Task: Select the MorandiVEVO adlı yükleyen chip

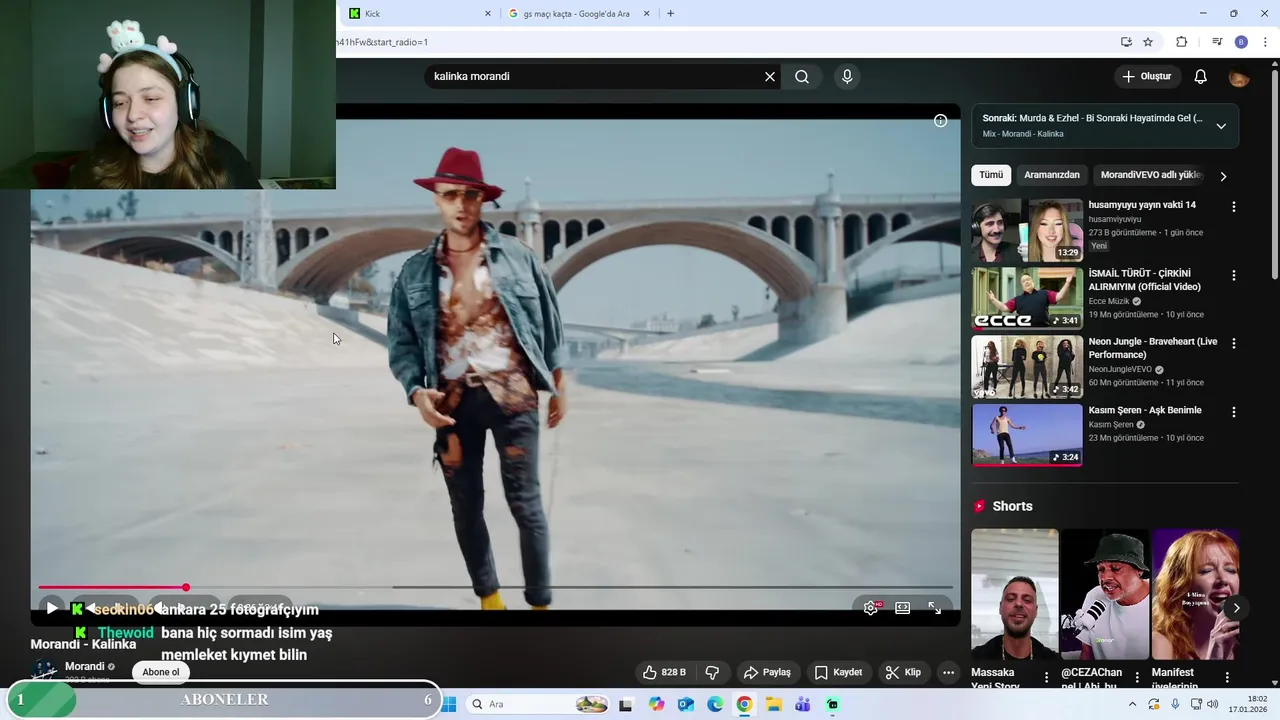Action: click(x=1151, y=175)
